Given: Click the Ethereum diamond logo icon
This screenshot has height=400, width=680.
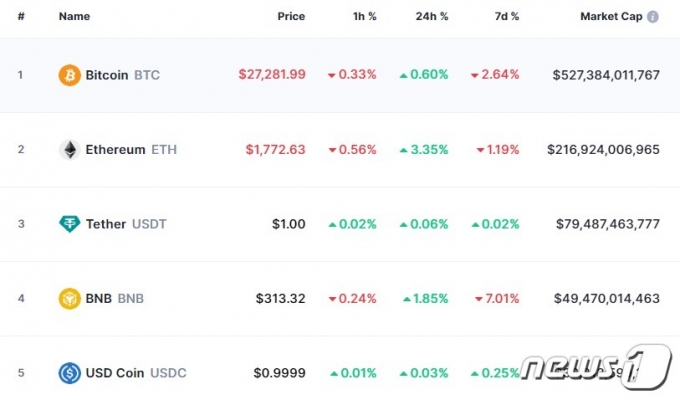Looking at the screenshot, I should [x=69, y=150].
